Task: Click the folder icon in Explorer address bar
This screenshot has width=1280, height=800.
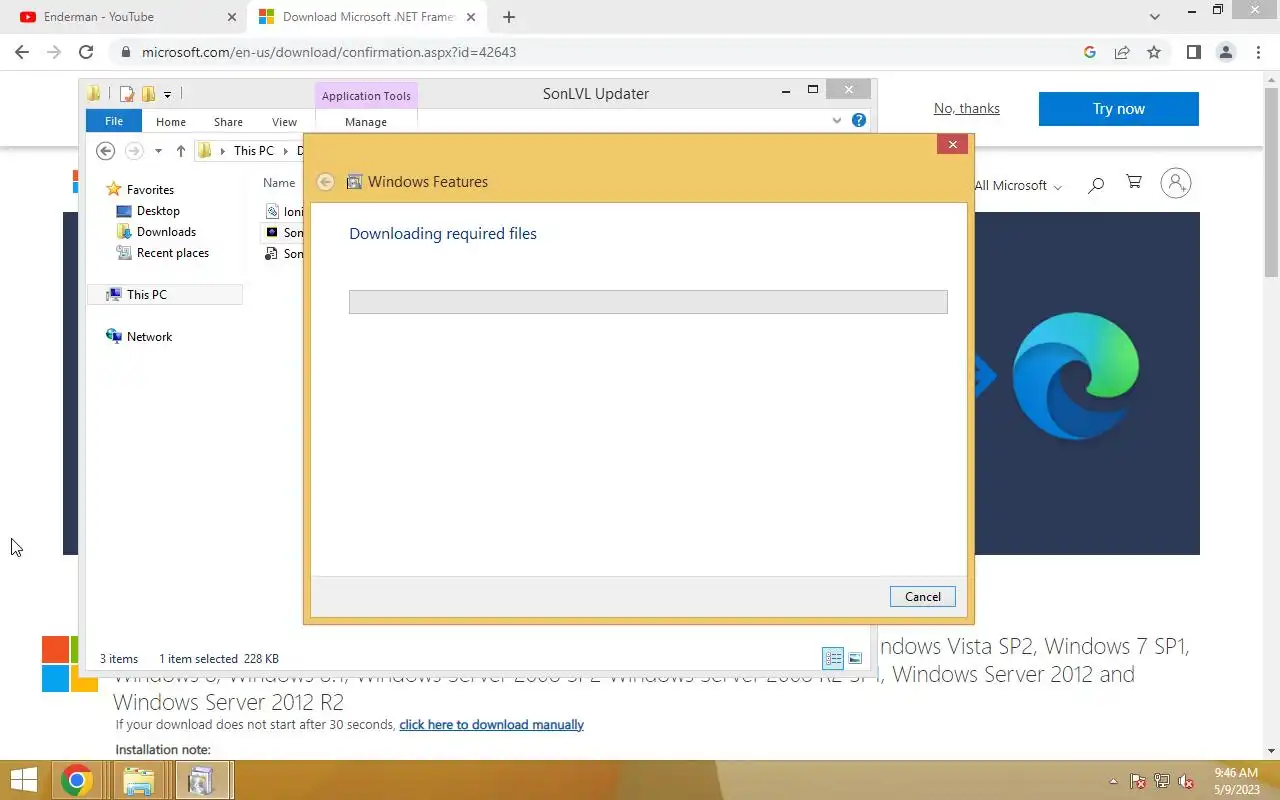Action: click(x=205, y=151)
